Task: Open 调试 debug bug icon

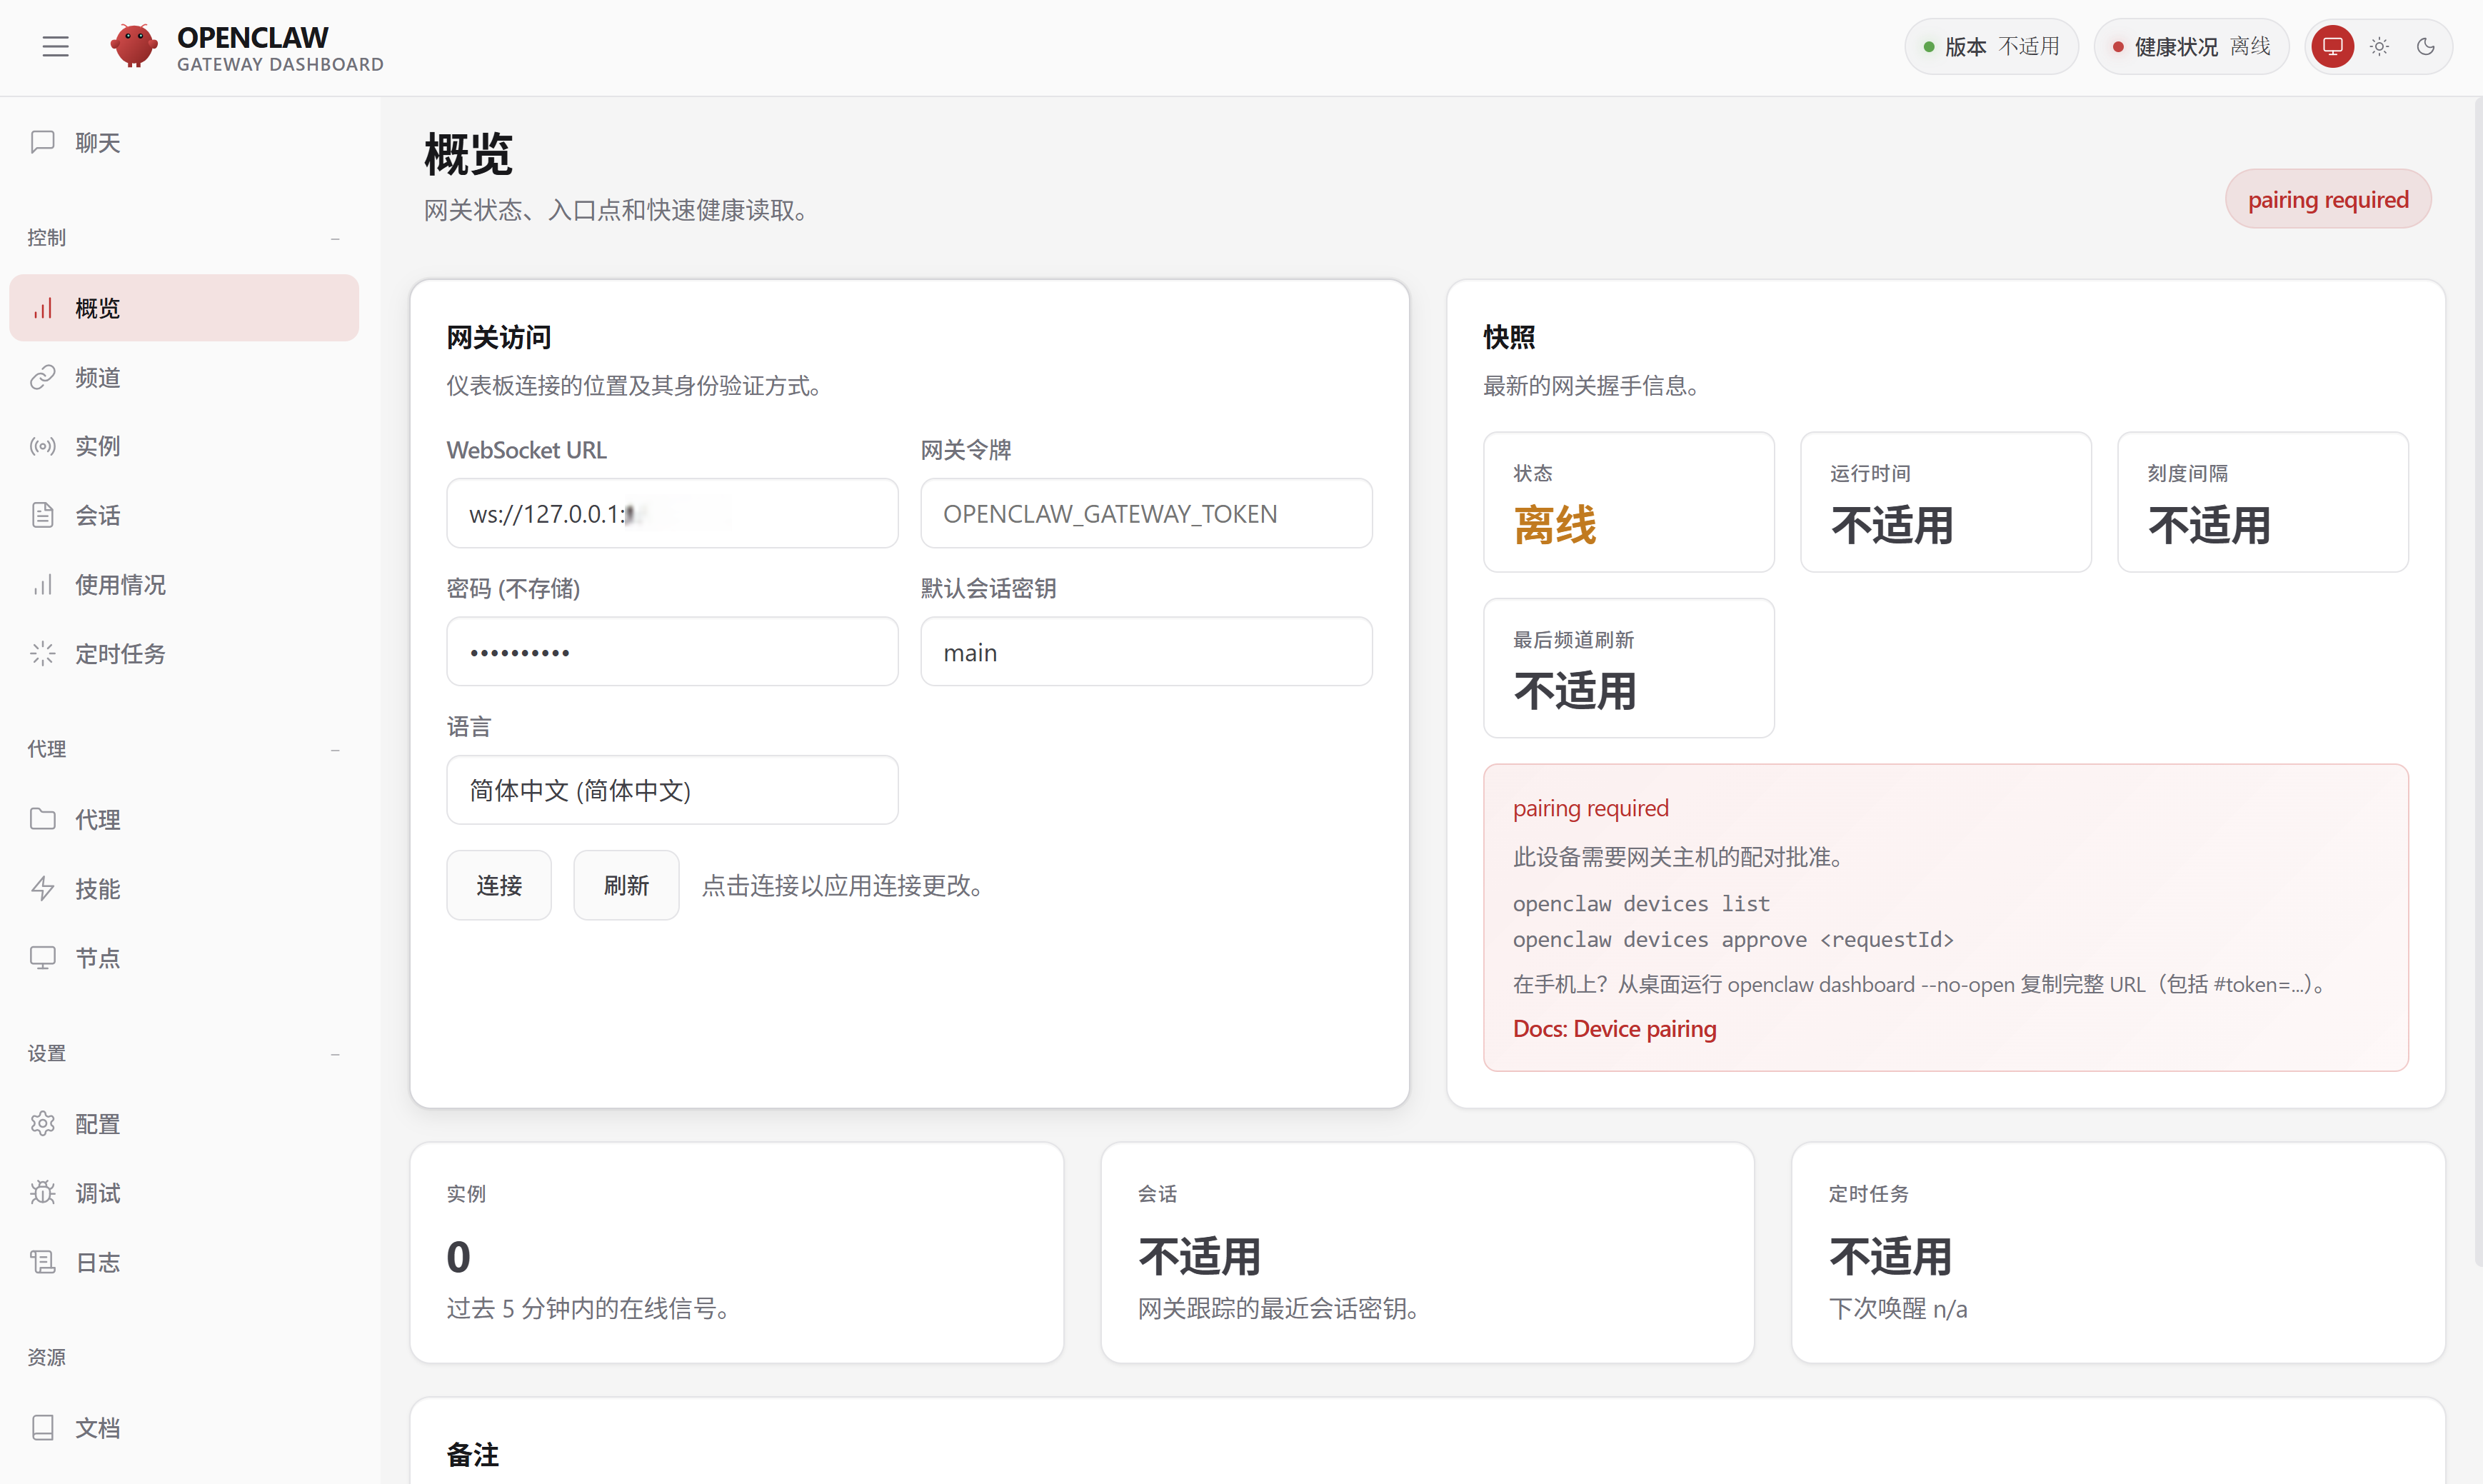Action: coord(42,1193)
